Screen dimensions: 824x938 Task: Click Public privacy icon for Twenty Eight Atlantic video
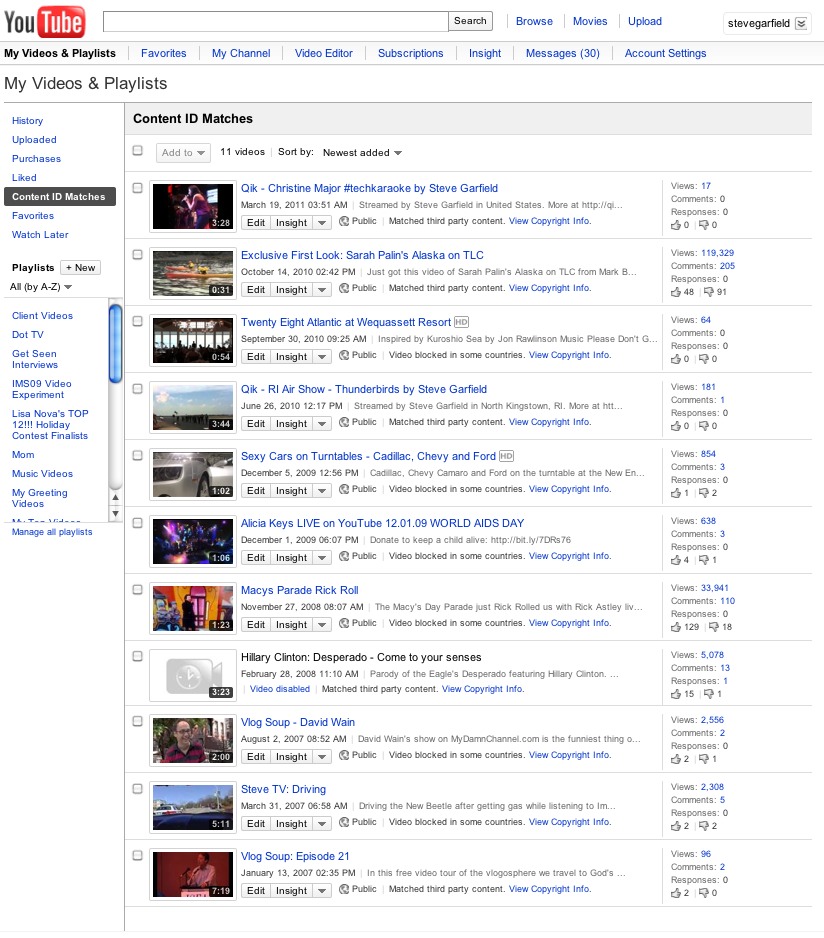click(x=344, y=355)
